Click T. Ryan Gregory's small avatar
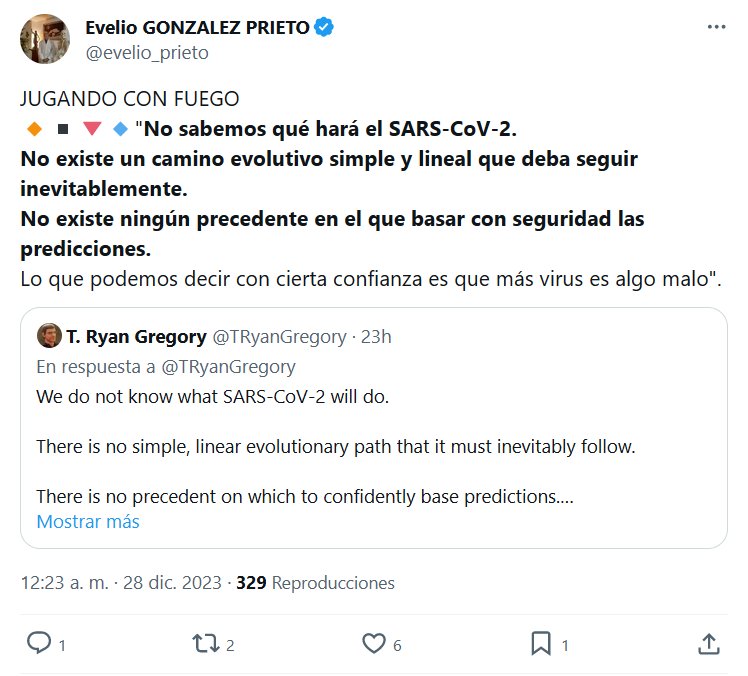Image resolution: width=748 pixels, height=676 pixels. click(x=49, y=336)
